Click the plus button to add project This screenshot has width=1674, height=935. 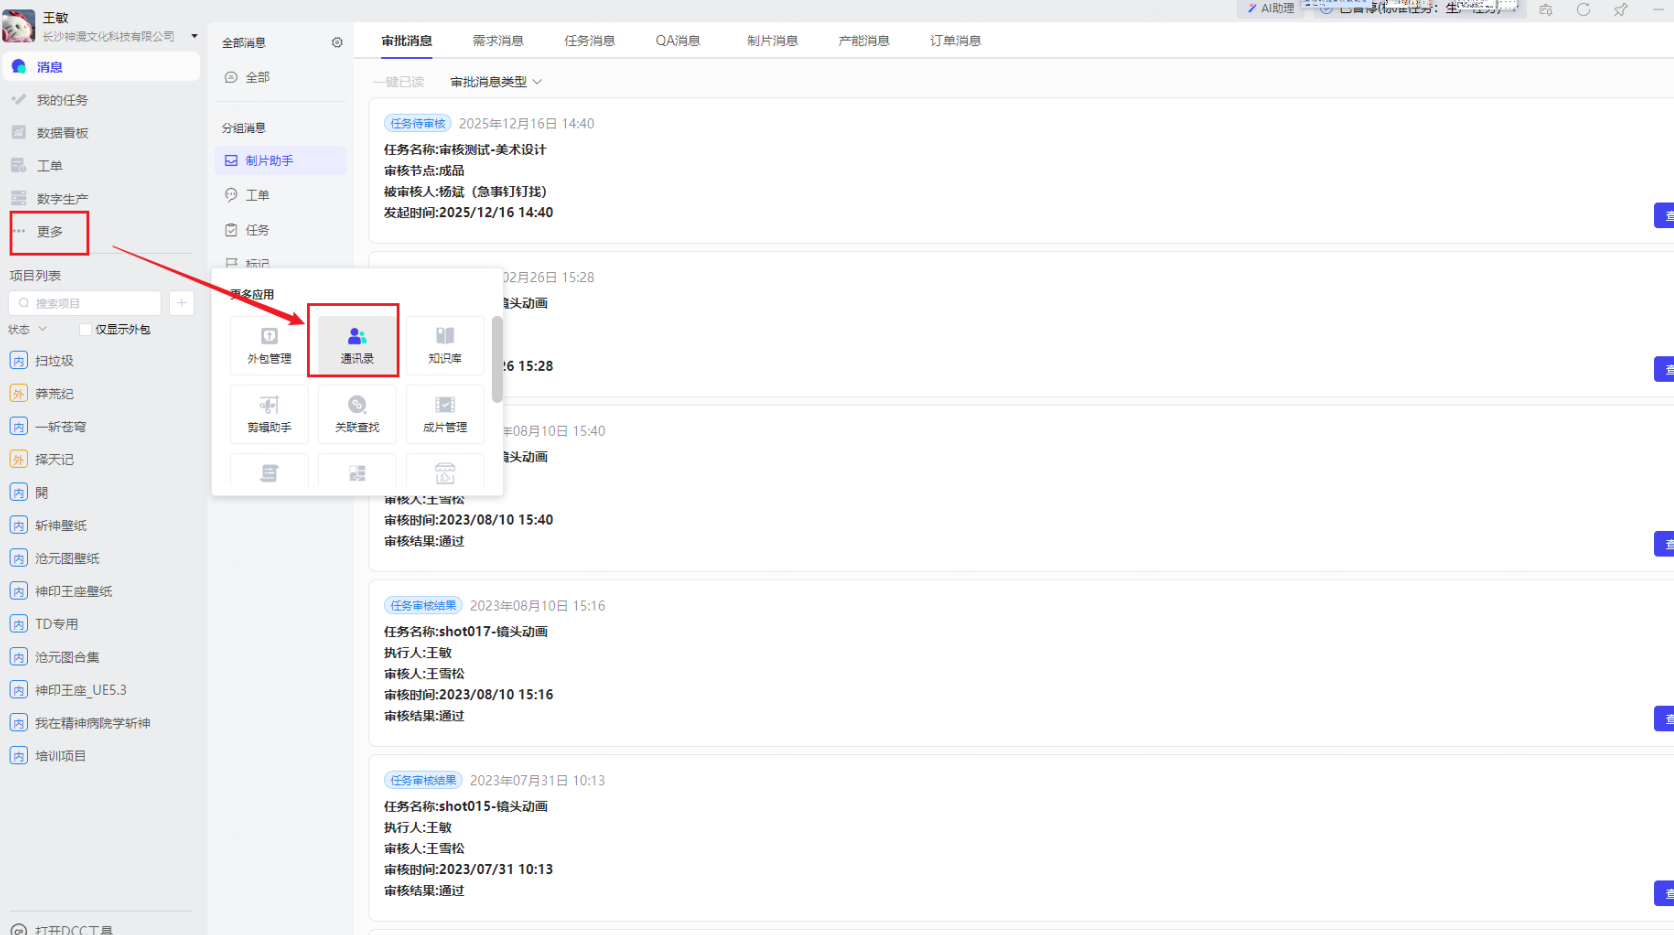181,303
